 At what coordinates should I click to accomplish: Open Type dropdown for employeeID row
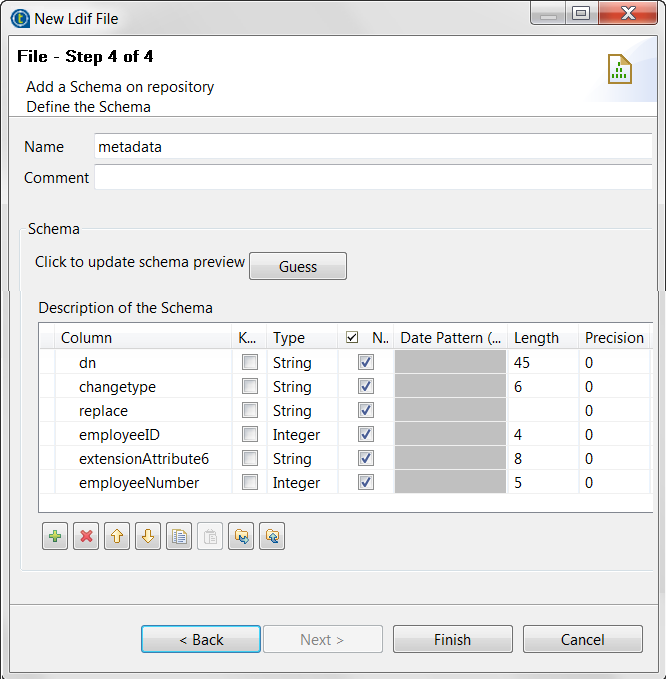tap(302, 435)
